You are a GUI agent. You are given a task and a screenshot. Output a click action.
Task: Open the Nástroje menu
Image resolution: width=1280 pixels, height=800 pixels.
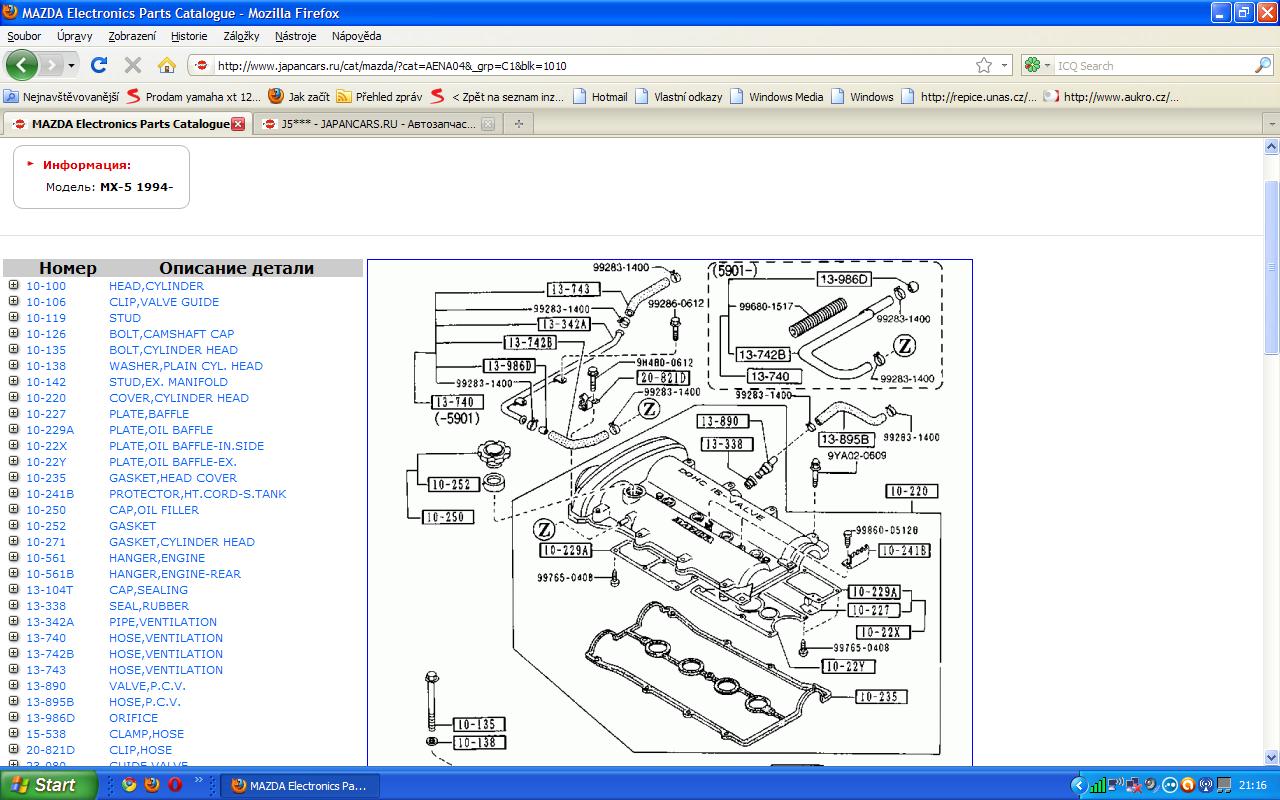pos(295,36)
